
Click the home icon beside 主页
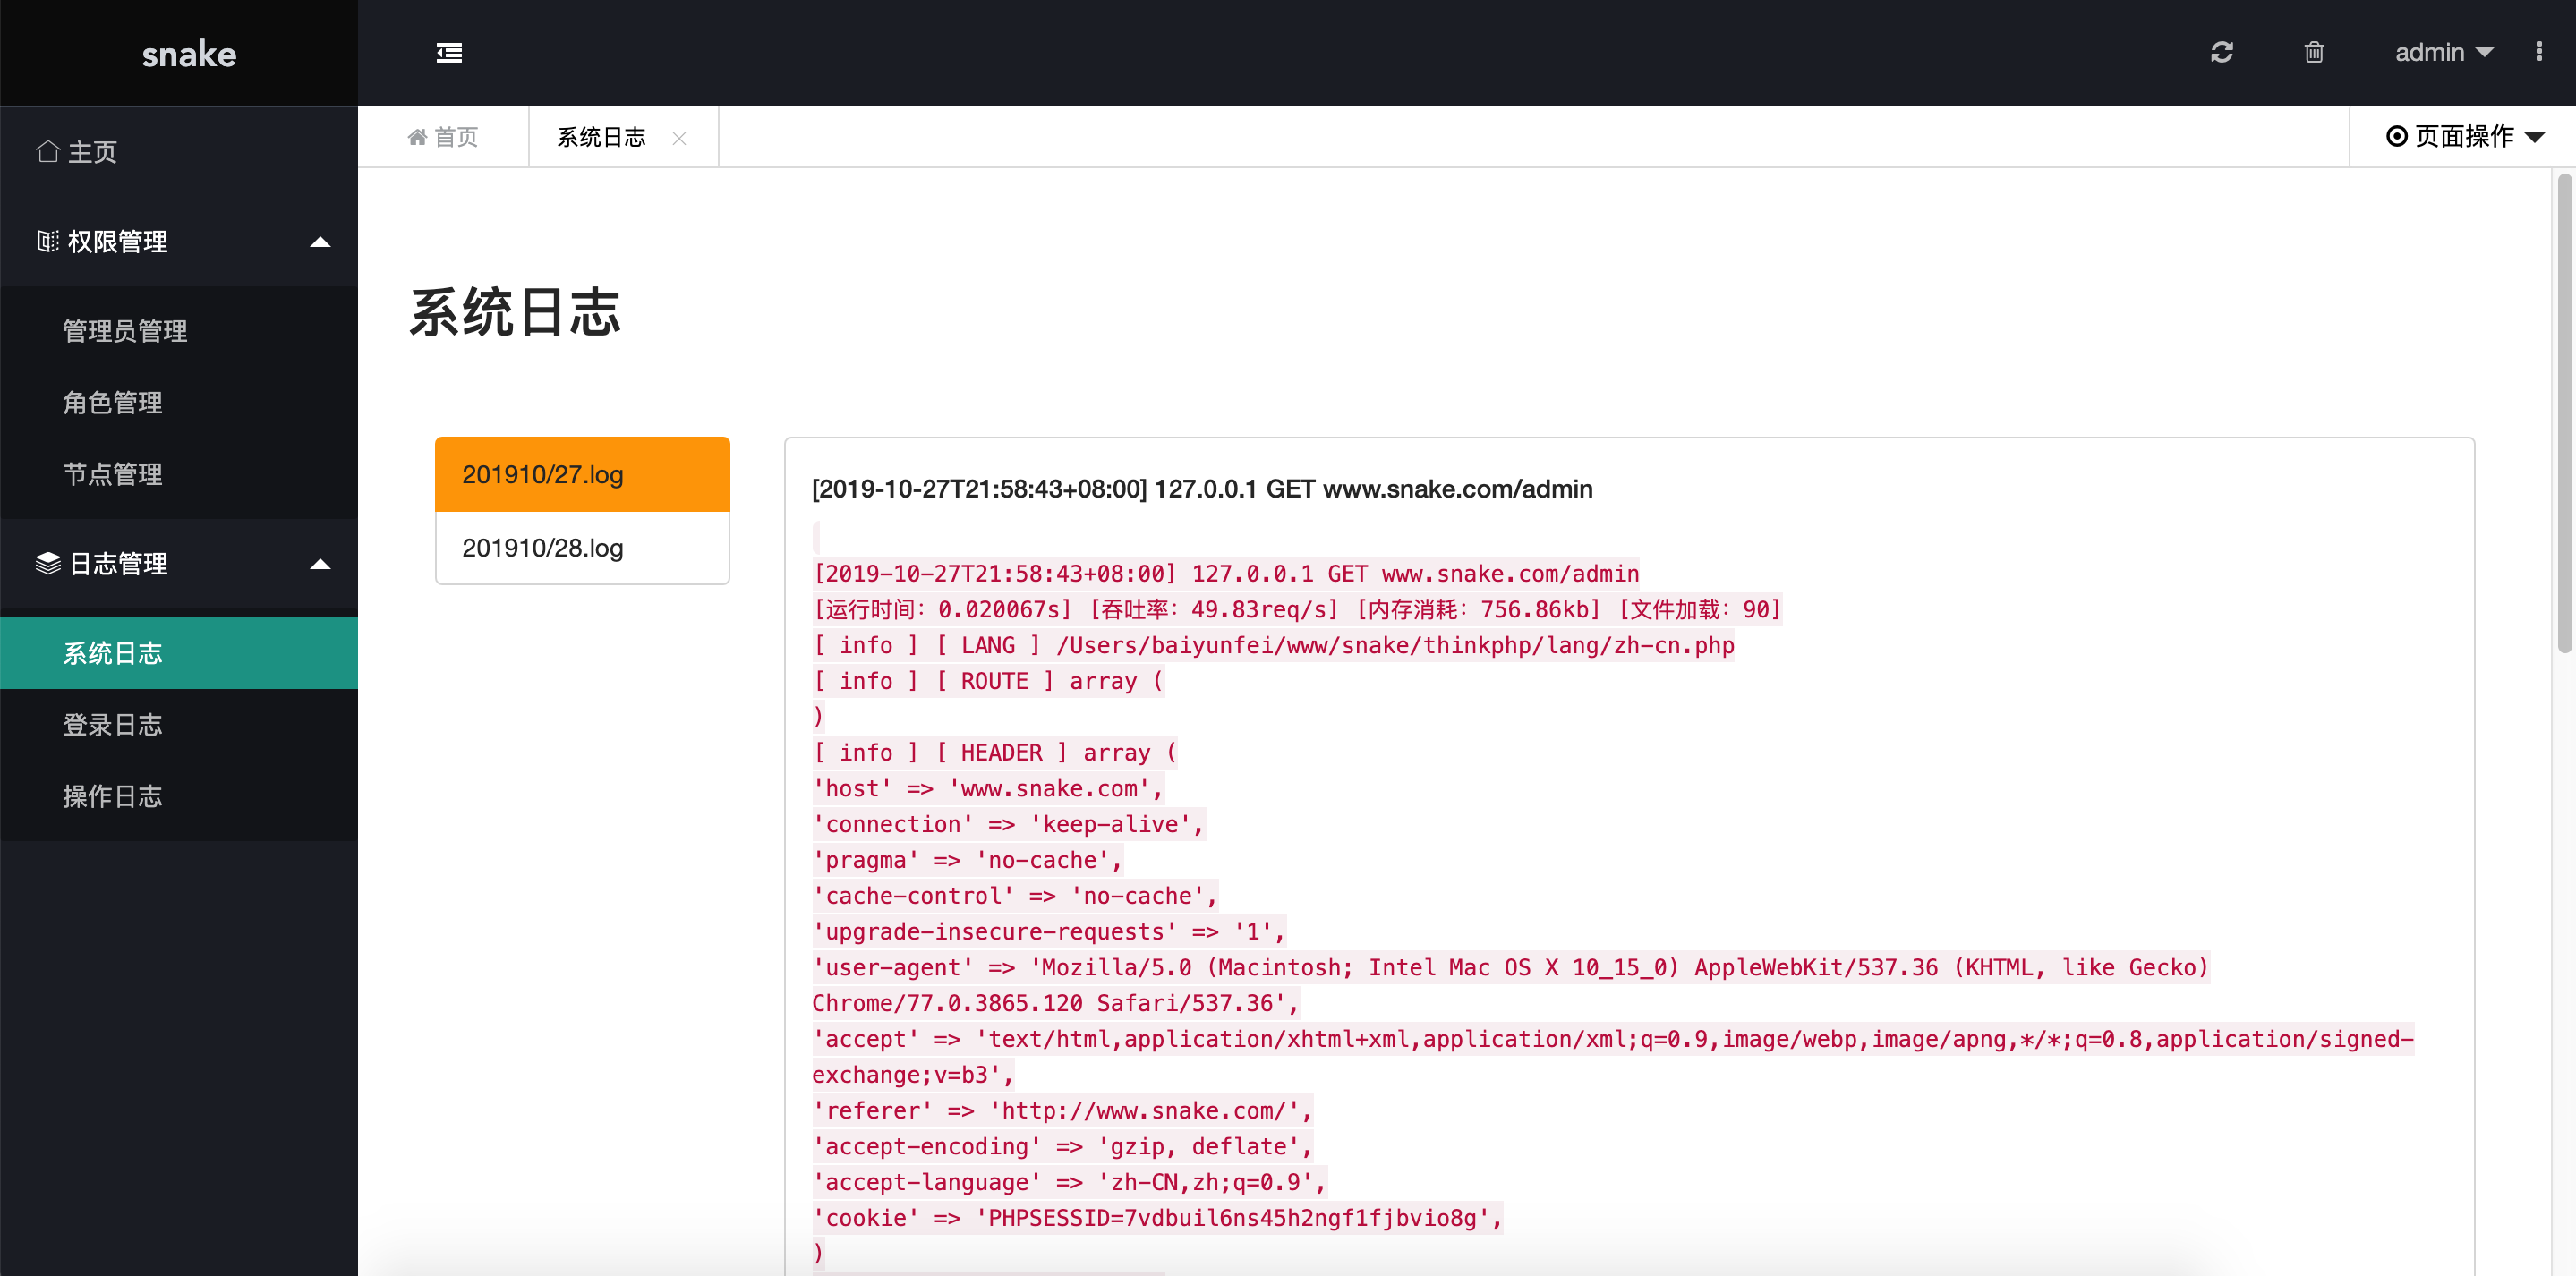pyautogui.click(x=47, y=151)
